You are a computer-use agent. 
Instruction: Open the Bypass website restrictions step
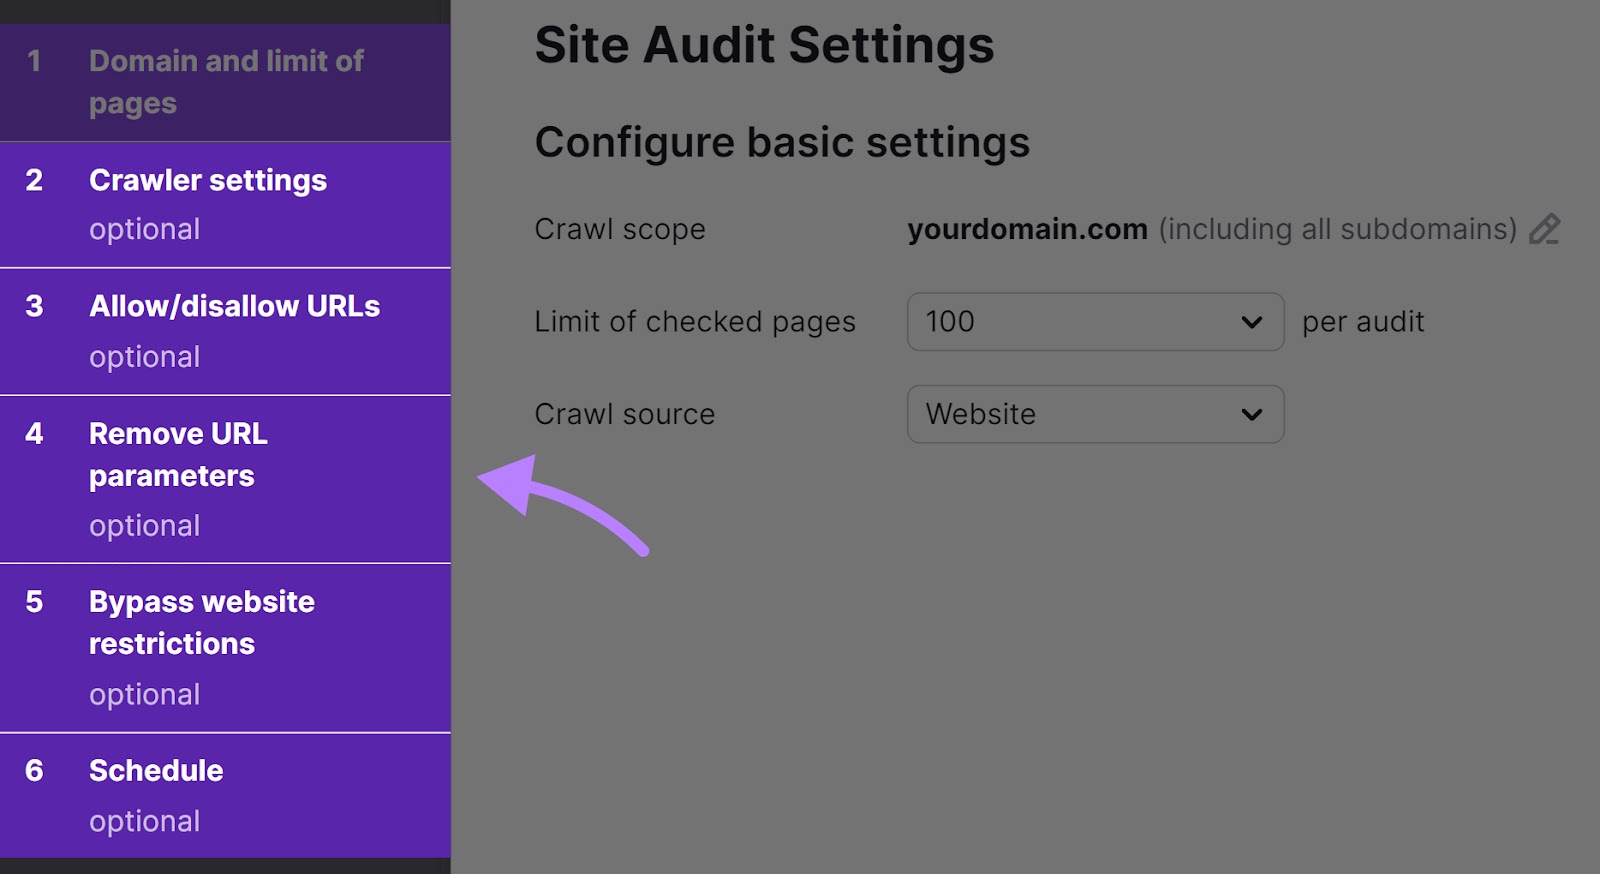click(x=225, y=647)
